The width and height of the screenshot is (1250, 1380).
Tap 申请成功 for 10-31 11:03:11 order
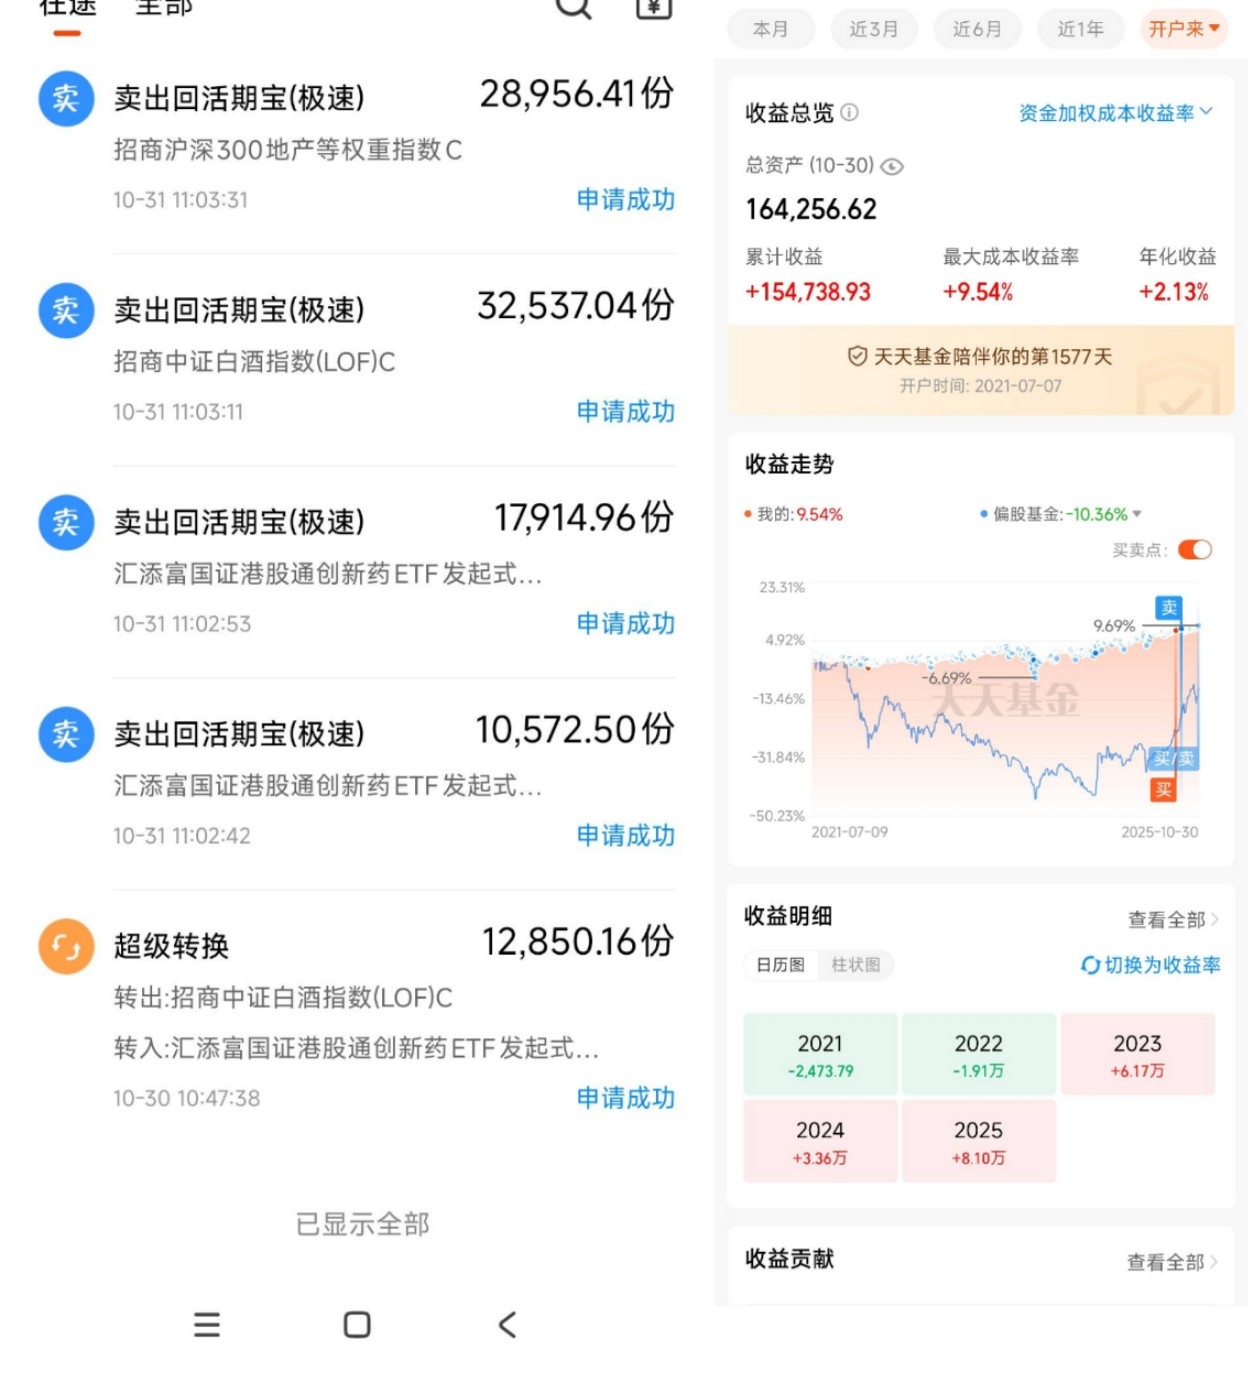(x=626, y=412)
